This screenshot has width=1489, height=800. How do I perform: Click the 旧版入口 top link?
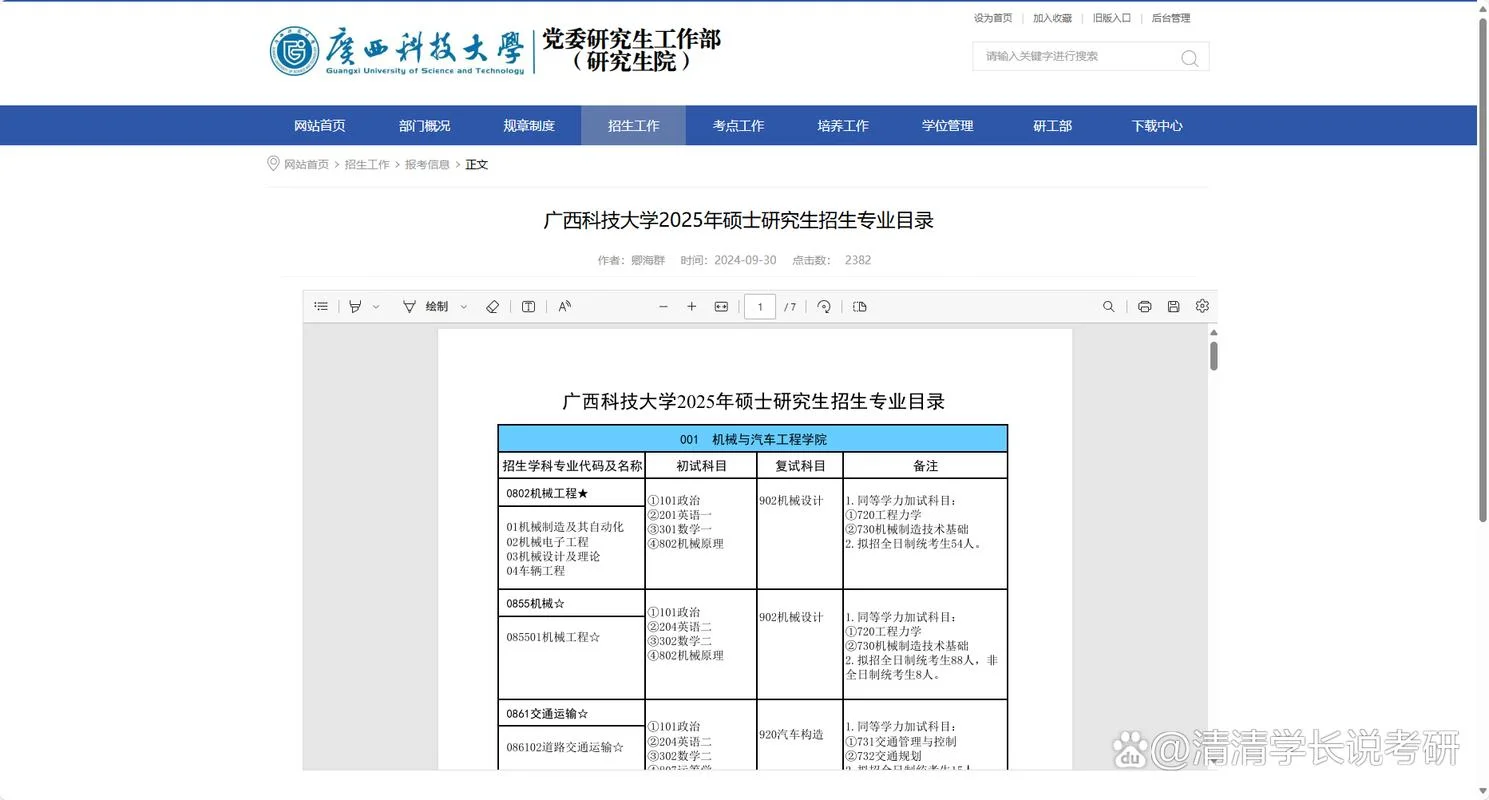1112,18
